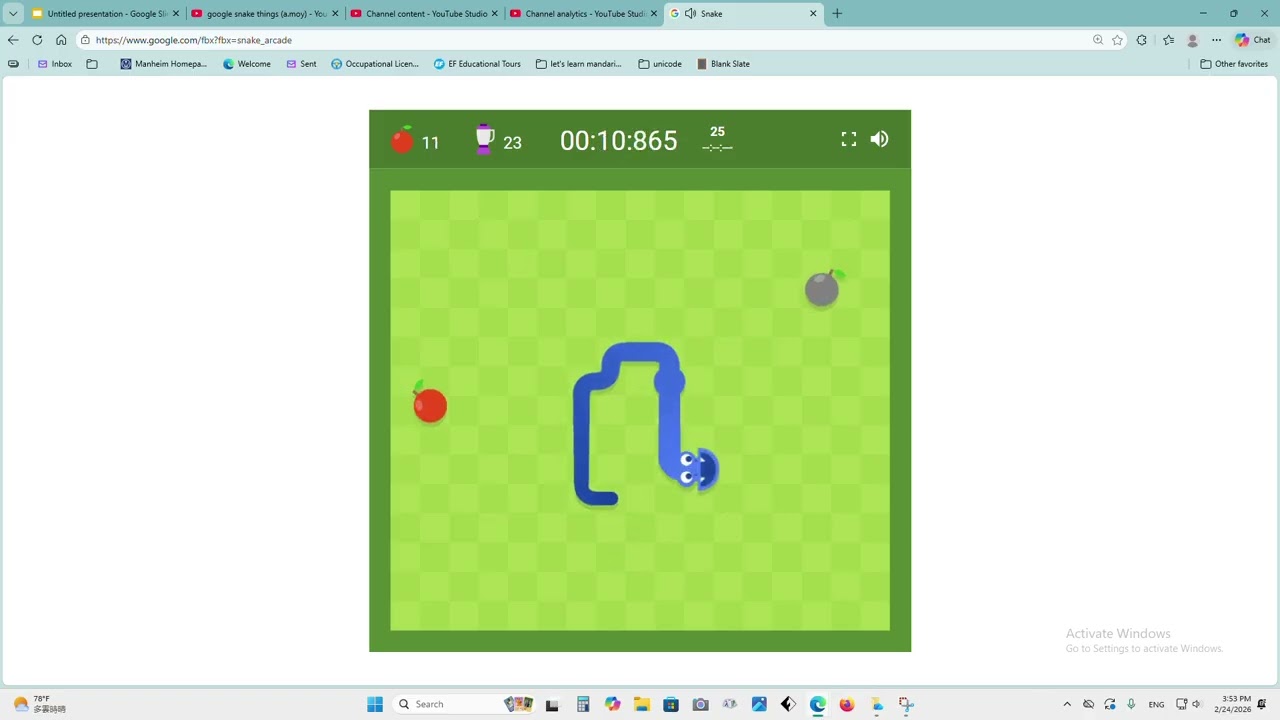Open the Sent bookmark
1280x720 pixels.
[x=301, y=64]
